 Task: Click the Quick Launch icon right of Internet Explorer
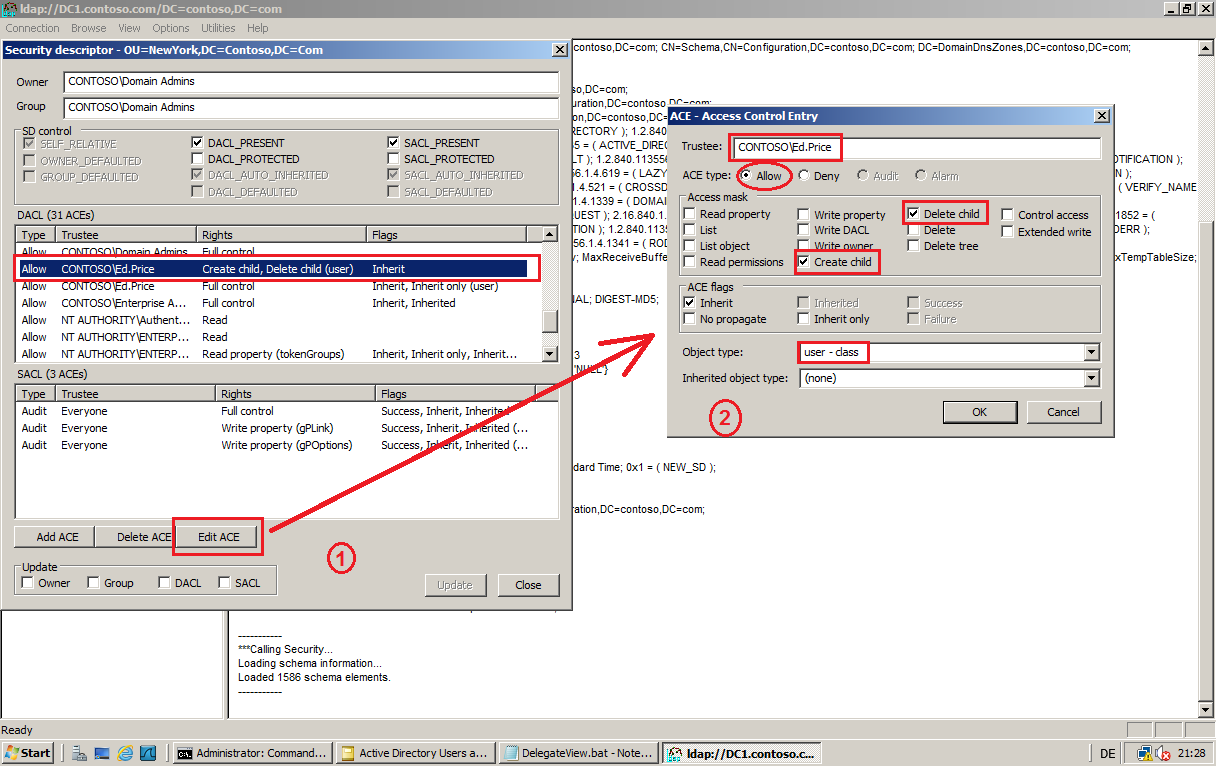point(148,753)
